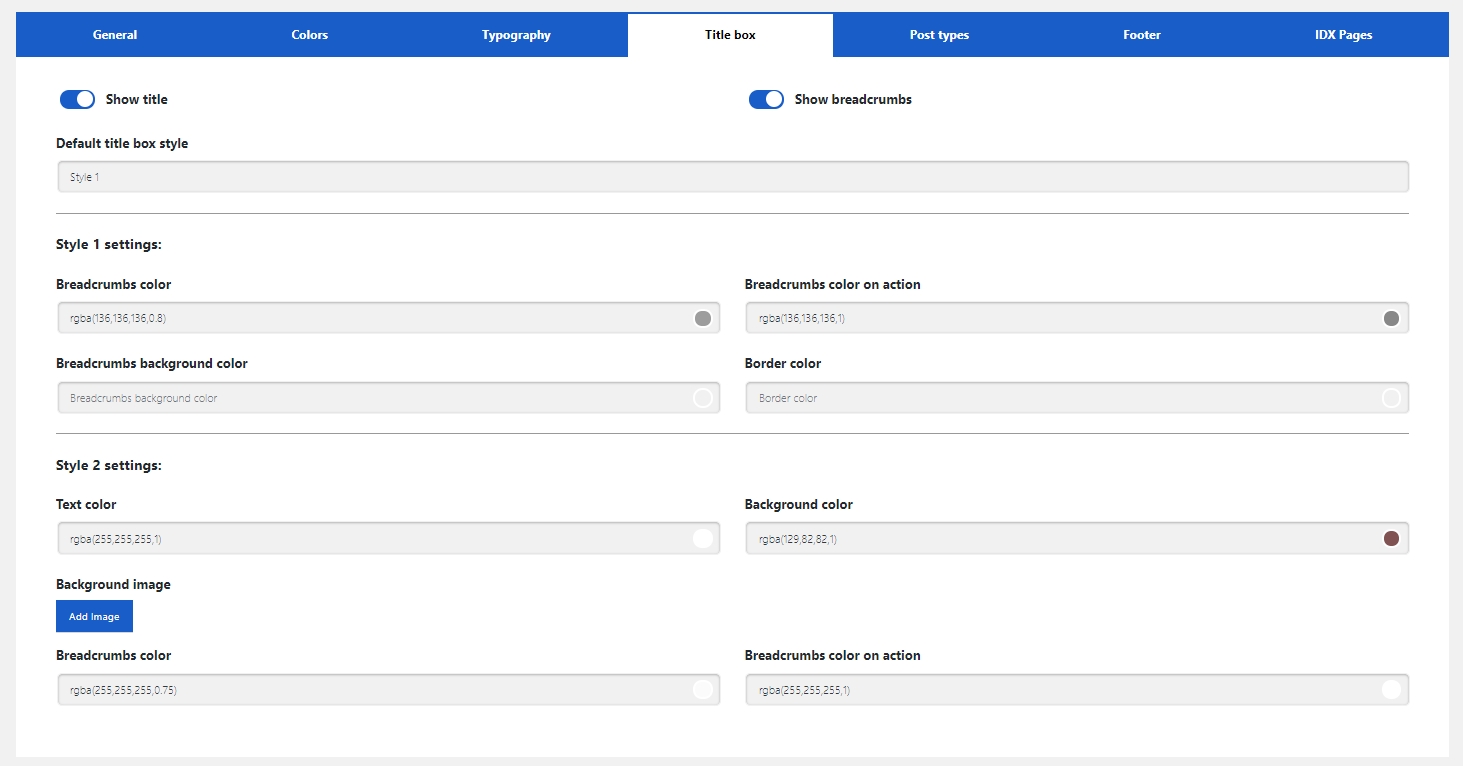Pick Style 1 Breadcrumbs color on action swatch
Screen dimensions: 1463x766
pos(1390,318)
